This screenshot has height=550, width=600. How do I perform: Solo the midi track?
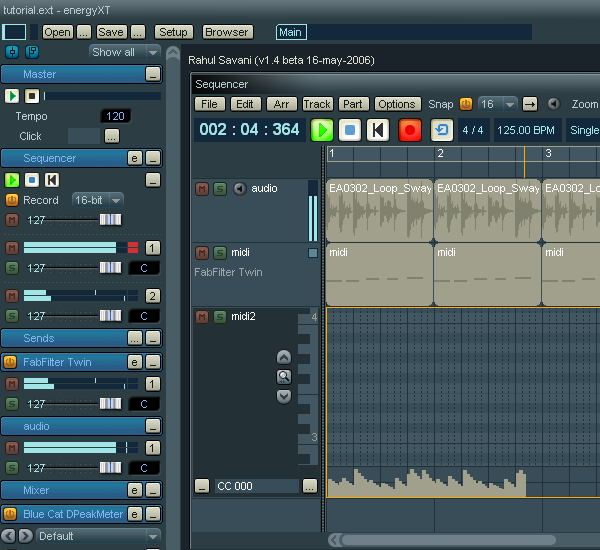tap(220, 253)
